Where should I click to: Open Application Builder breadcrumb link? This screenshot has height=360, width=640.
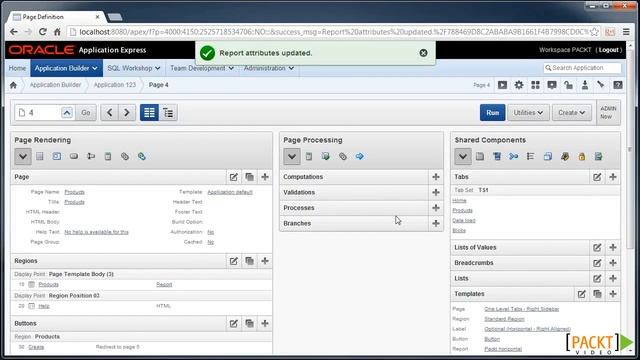coord(55,85)
